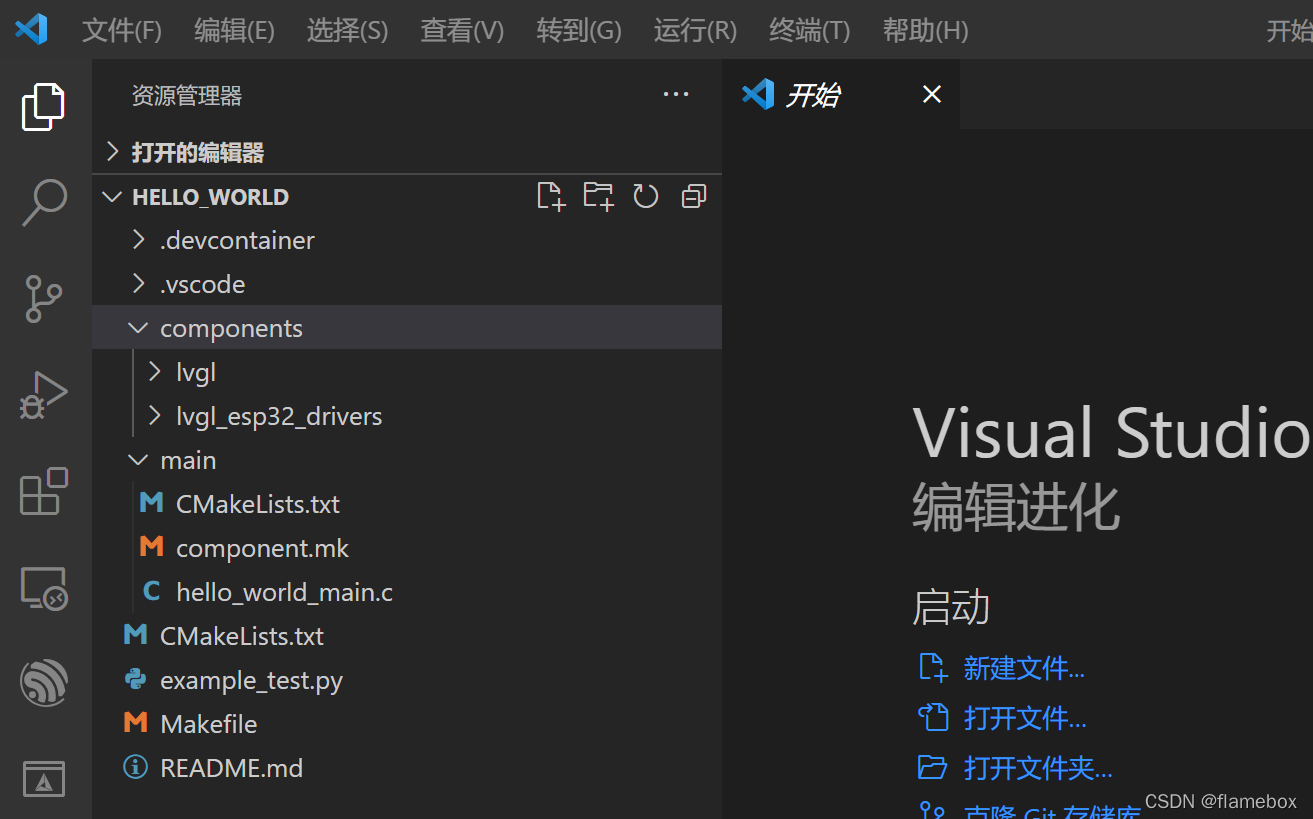
Task: Switch to the 开始 editor tab
Action: point(841,95)
